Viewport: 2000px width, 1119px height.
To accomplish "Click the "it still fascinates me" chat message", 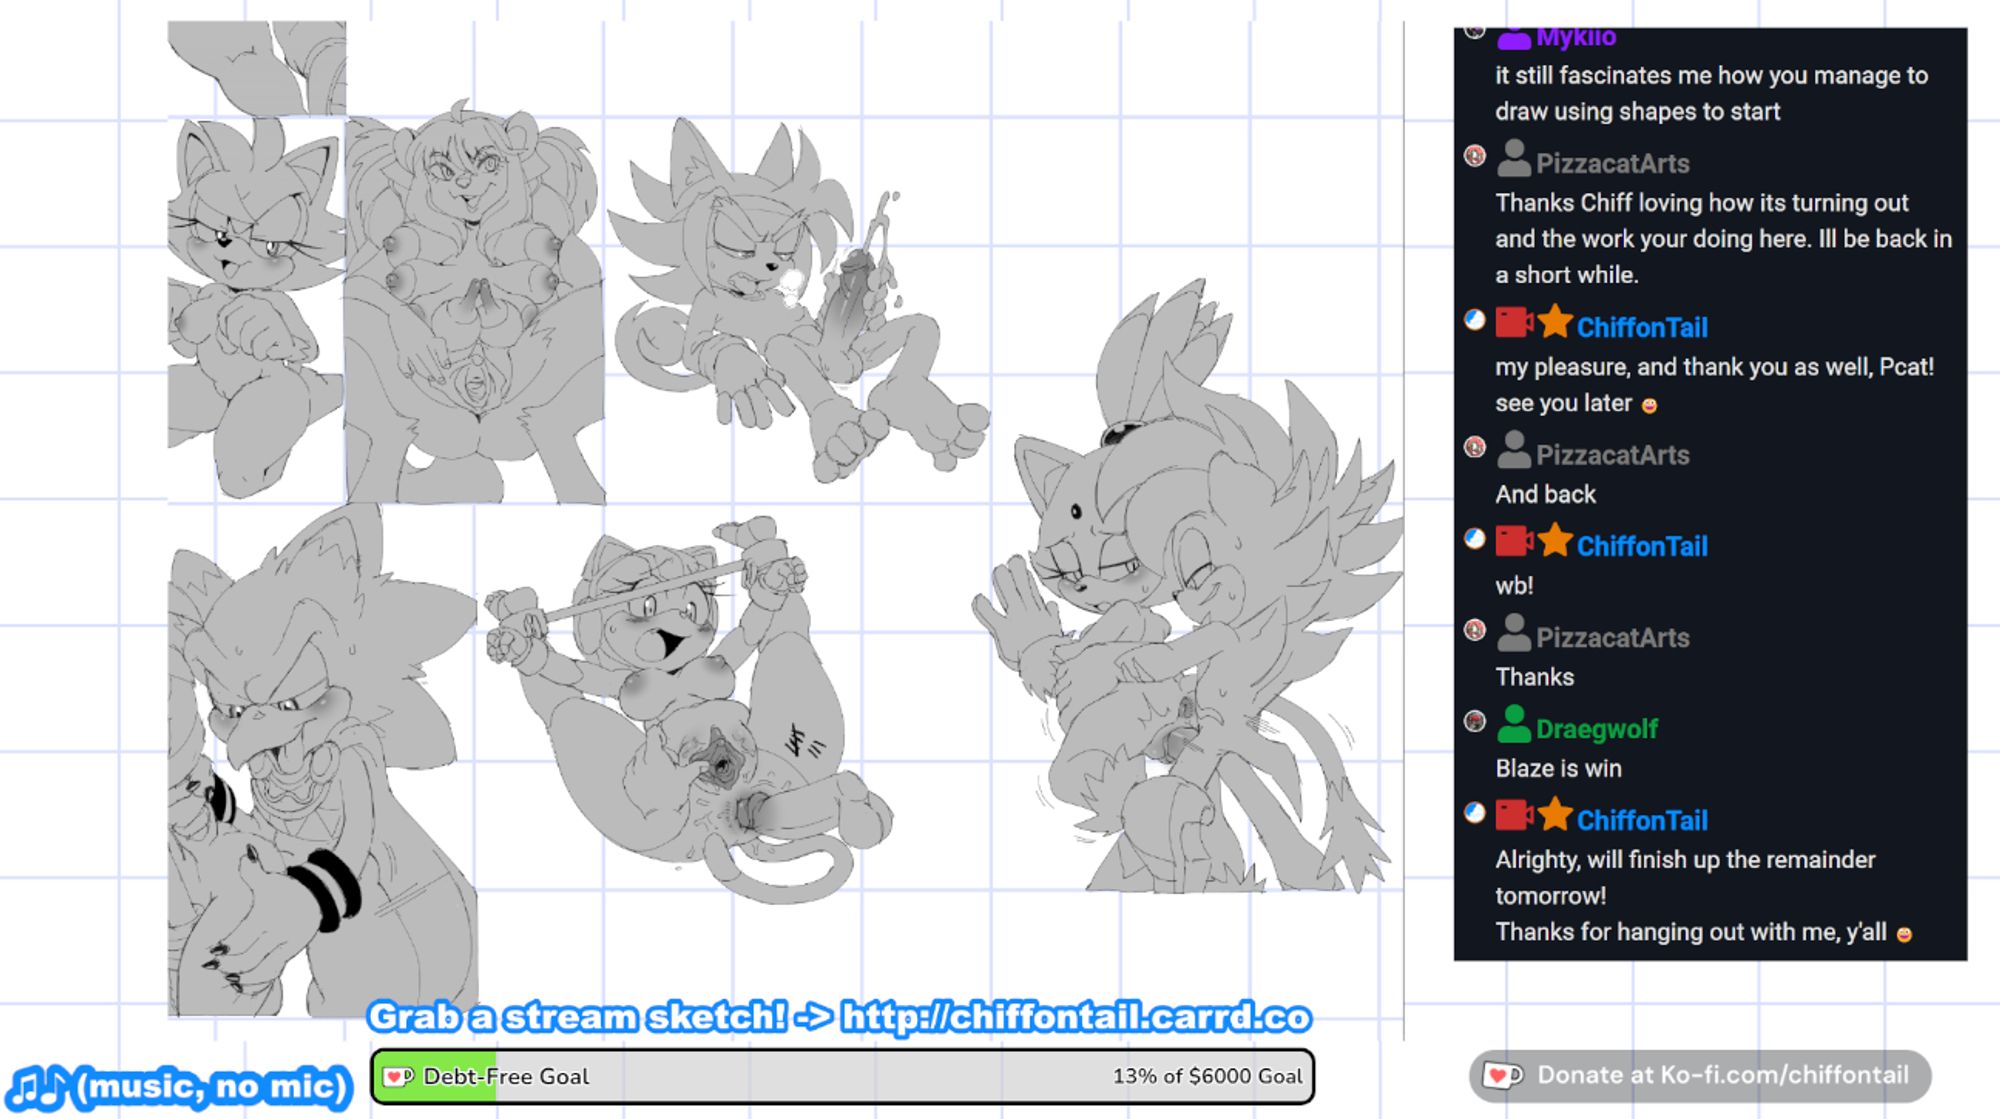I will click(x=1711, y=93).
